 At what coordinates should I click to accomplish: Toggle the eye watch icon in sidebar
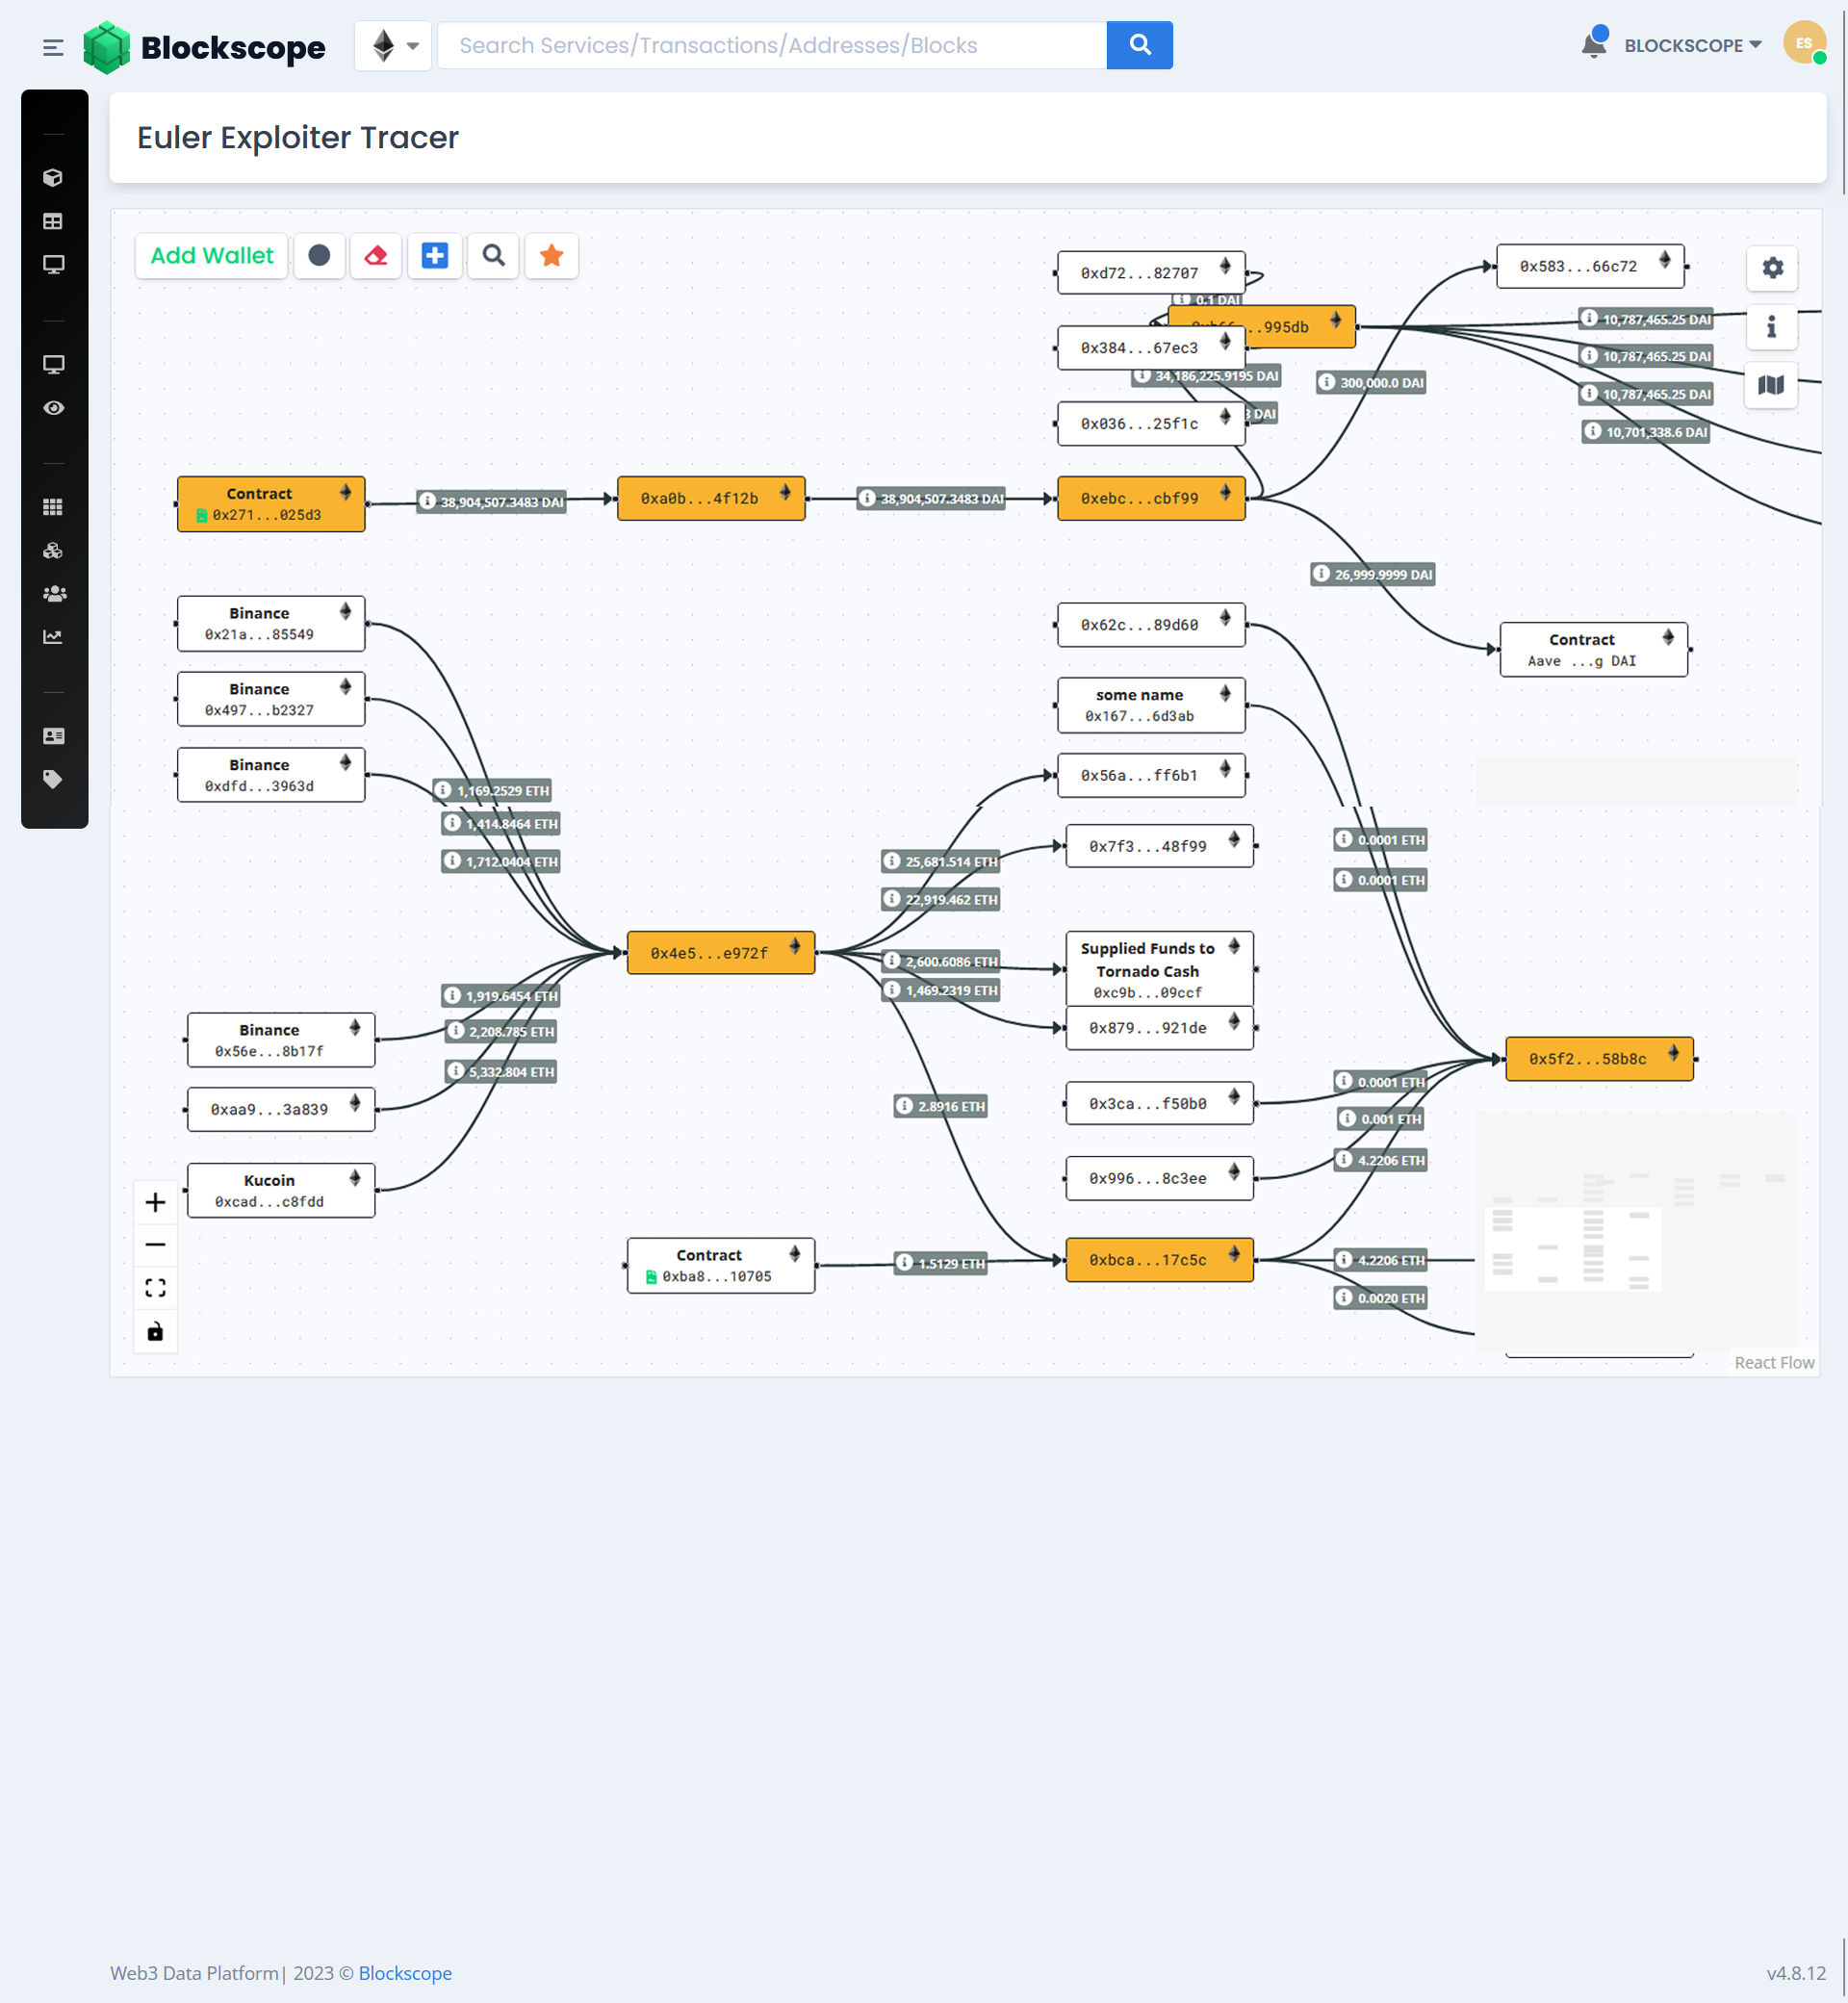[x=54, y=408]
